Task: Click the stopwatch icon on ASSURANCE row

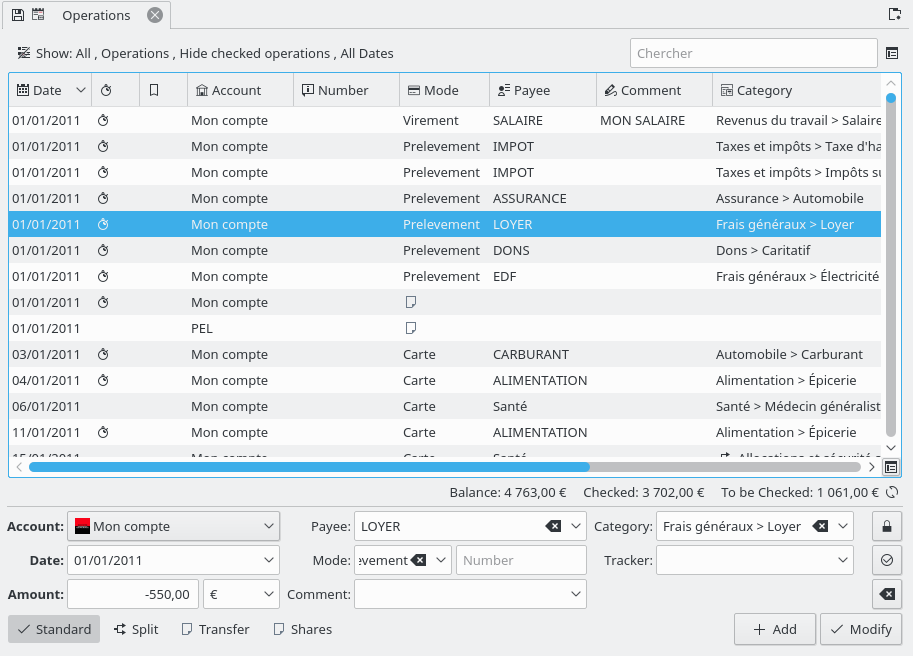Action: pyautogui.click(x=103, y=198)
